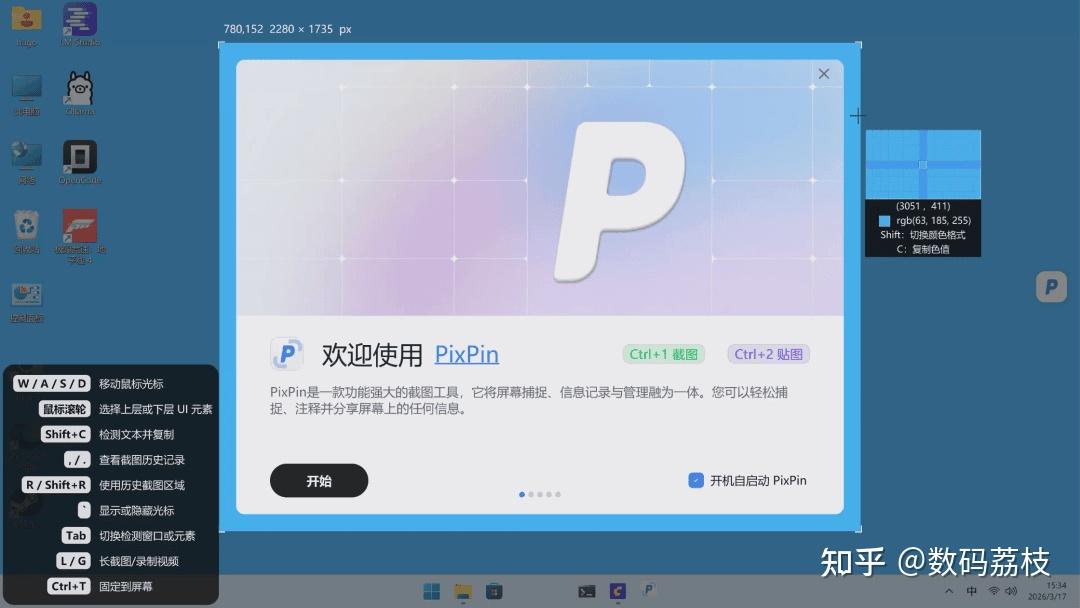Click the 查看截图历史记录 hint text

tap(142, 460)
